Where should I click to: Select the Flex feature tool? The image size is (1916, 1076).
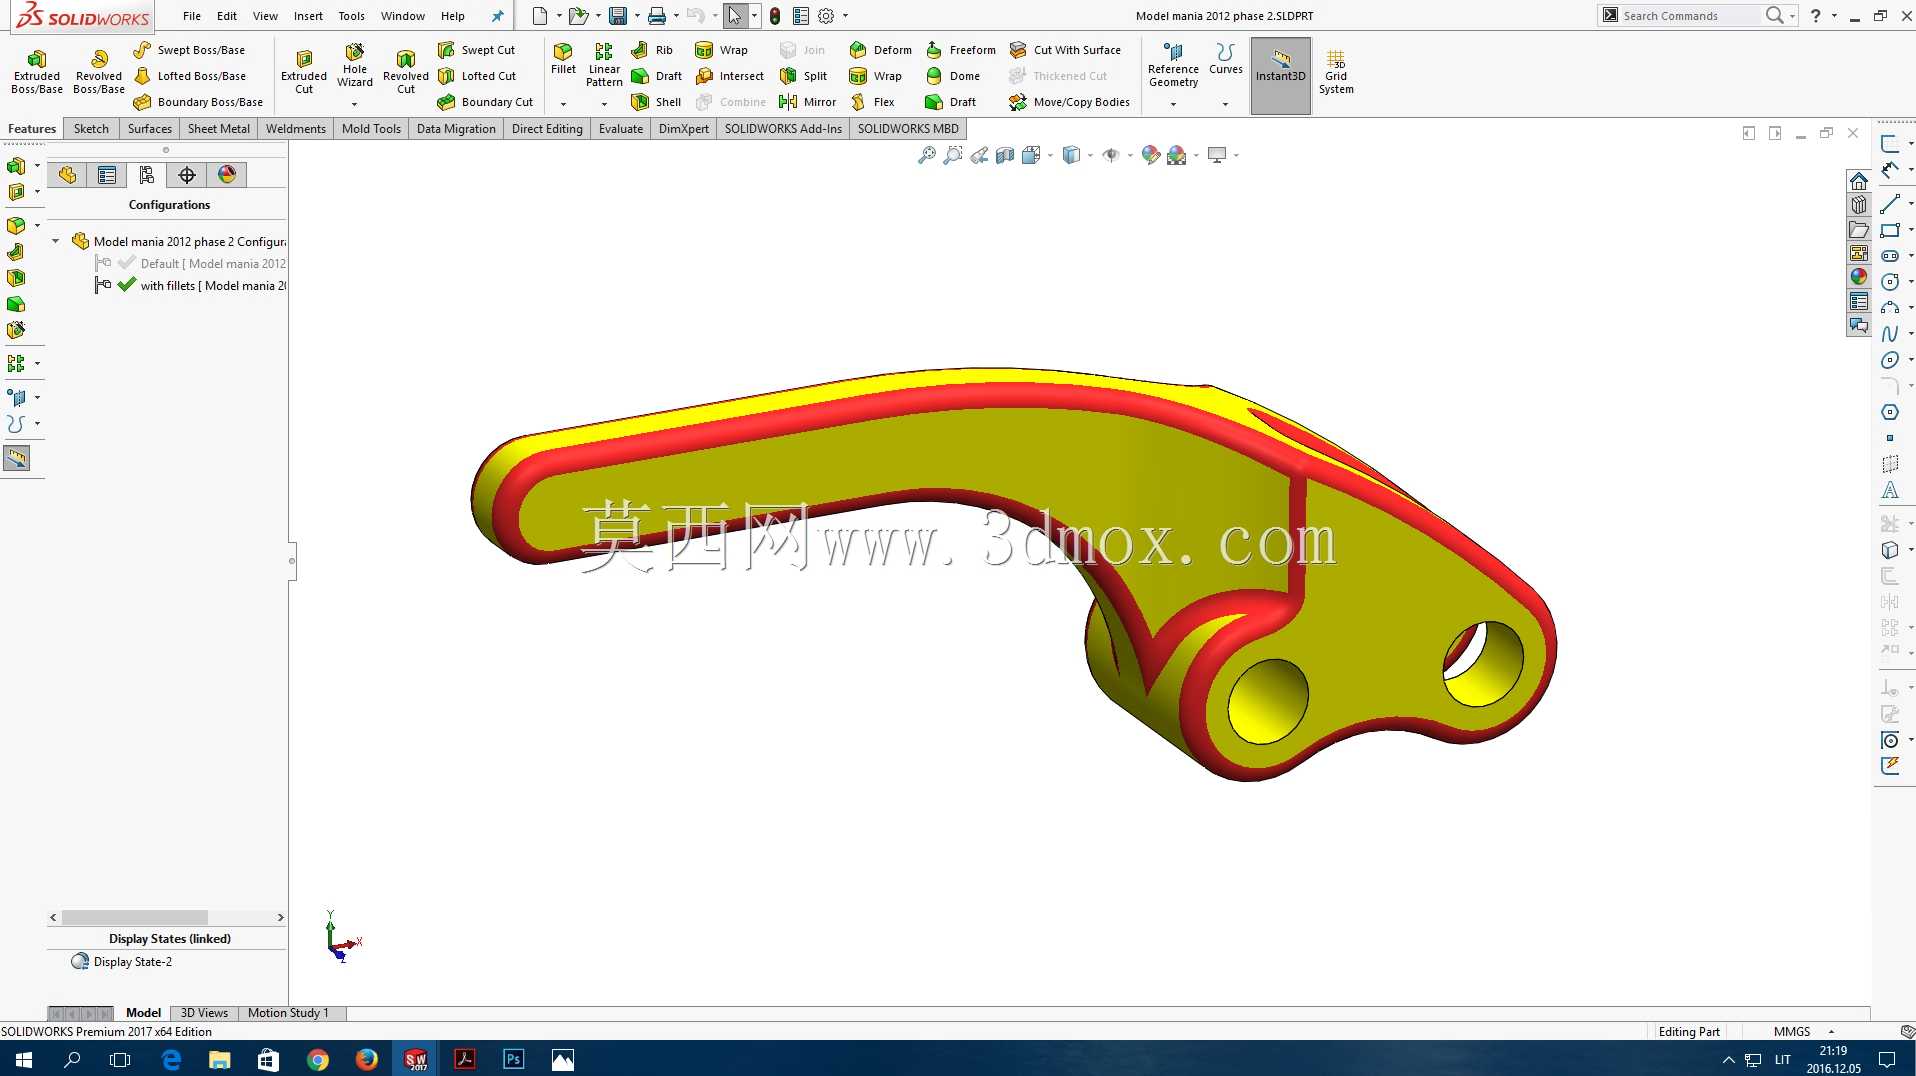(872, 102)
